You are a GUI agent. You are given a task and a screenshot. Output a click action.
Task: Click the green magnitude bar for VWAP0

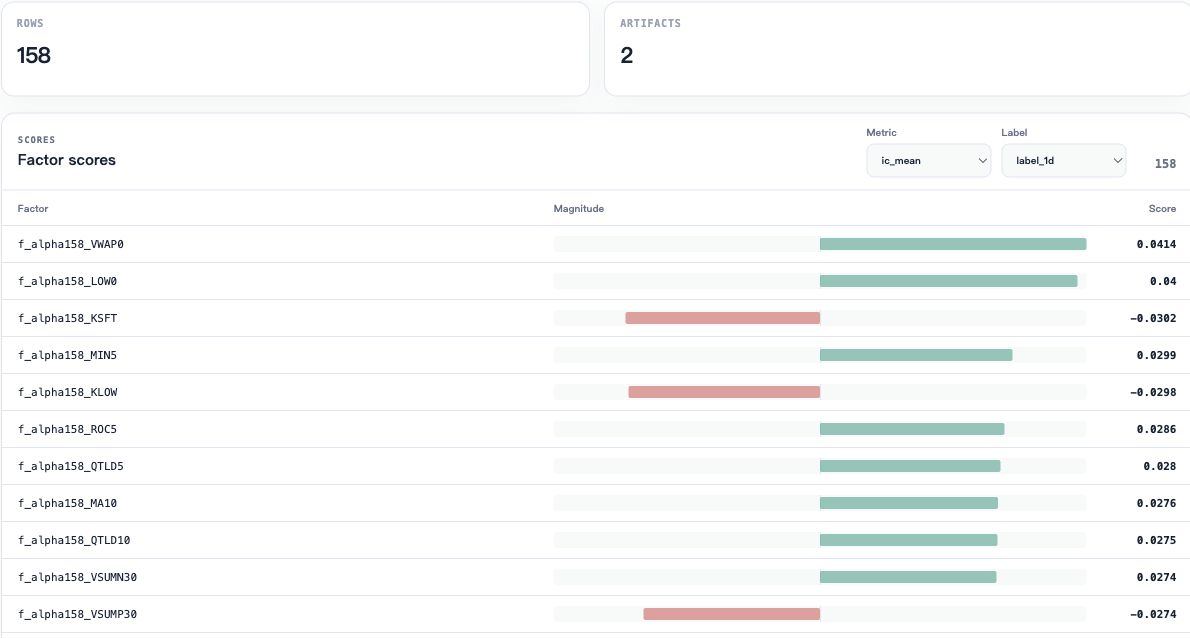tap(952, 244)
